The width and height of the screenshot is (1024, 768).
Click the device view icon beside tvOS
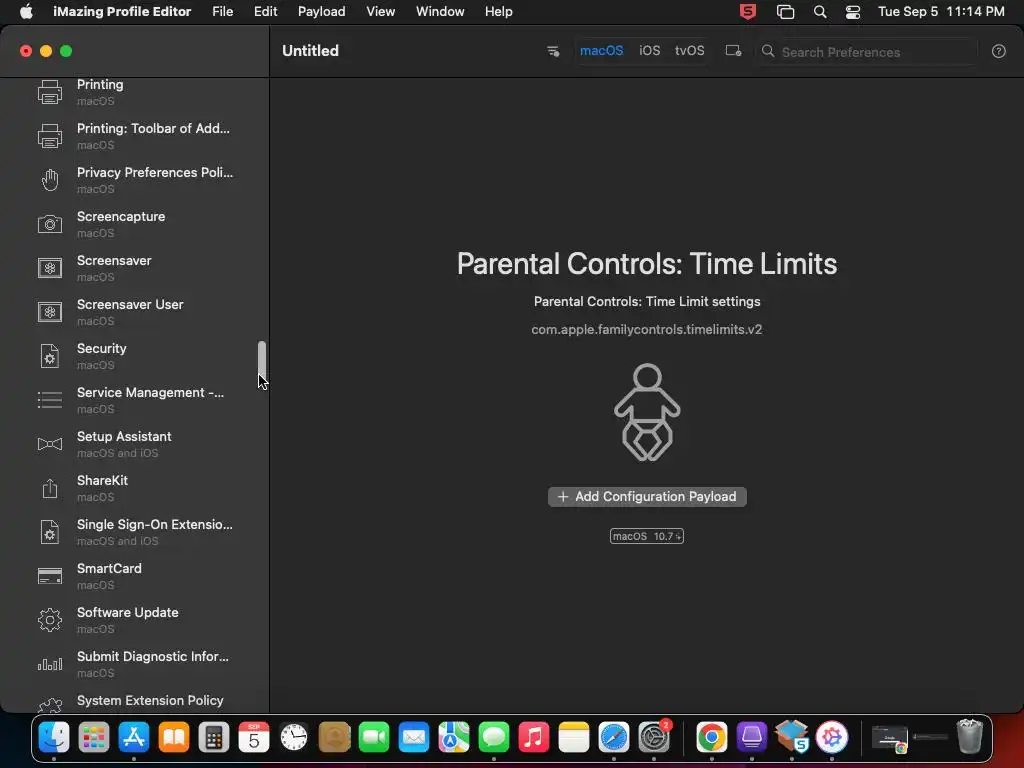pyautogui.click(x=733, y=51)
